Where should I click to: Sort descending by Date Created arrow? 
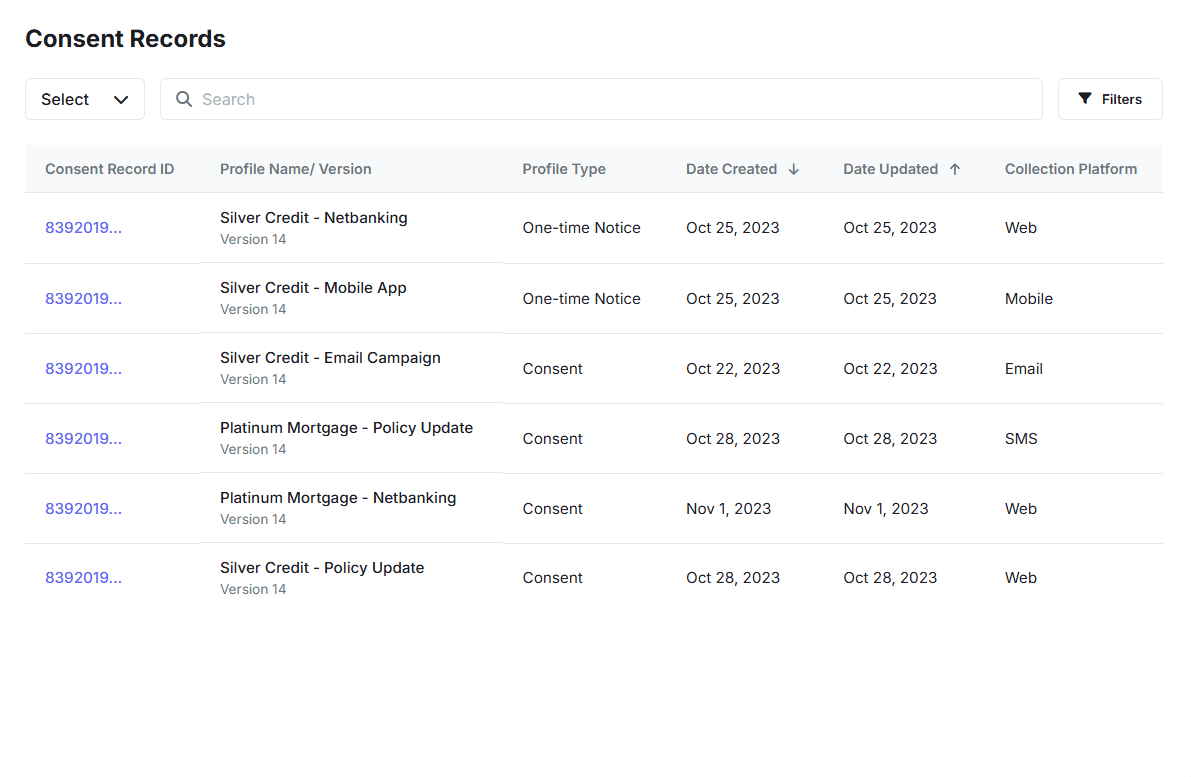click(794, 169)
